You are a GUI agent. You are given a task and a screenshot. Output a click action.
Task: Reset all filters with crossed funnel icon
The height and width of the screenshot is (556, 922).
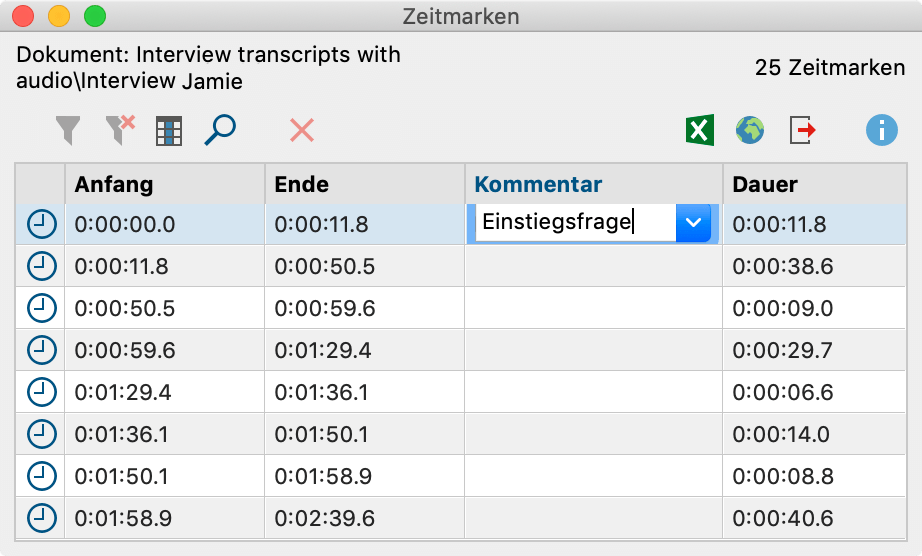coord(120,130)
